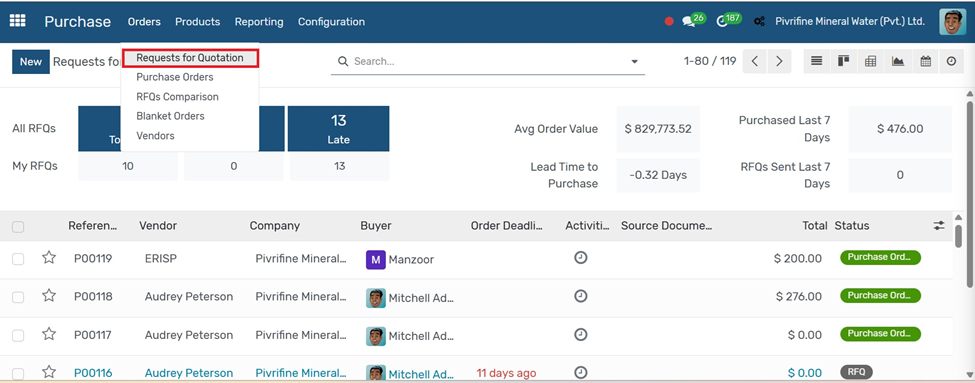Screen dimensions: 975x383
Task: Switch to the Pivot table view icon
Action: coord(871,62)
